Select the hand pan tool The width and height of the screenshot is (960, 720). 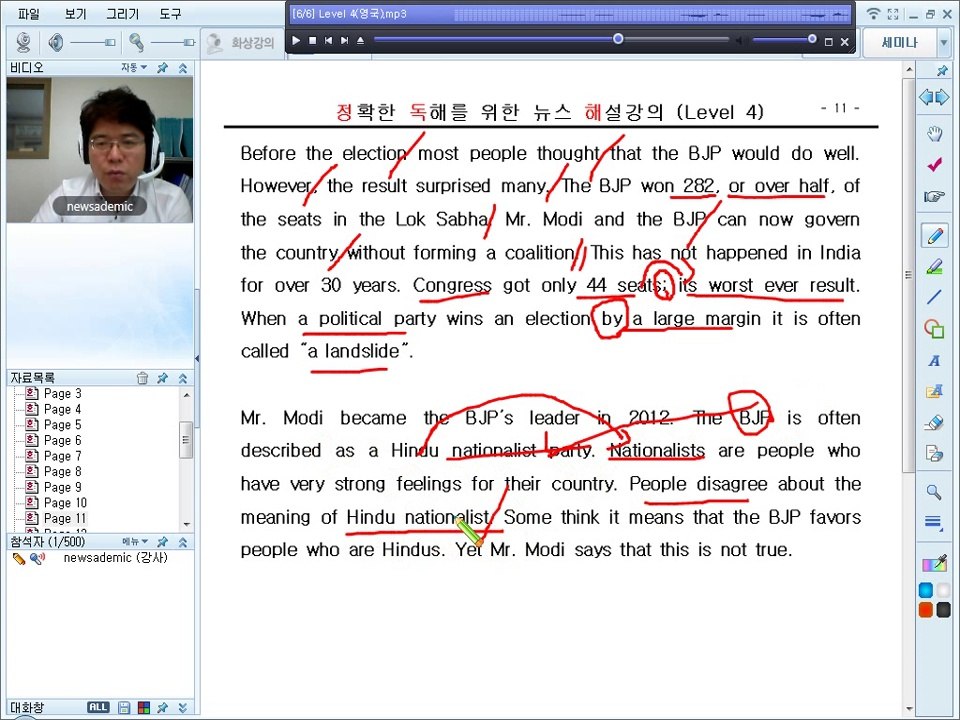[x=934, y=133]
